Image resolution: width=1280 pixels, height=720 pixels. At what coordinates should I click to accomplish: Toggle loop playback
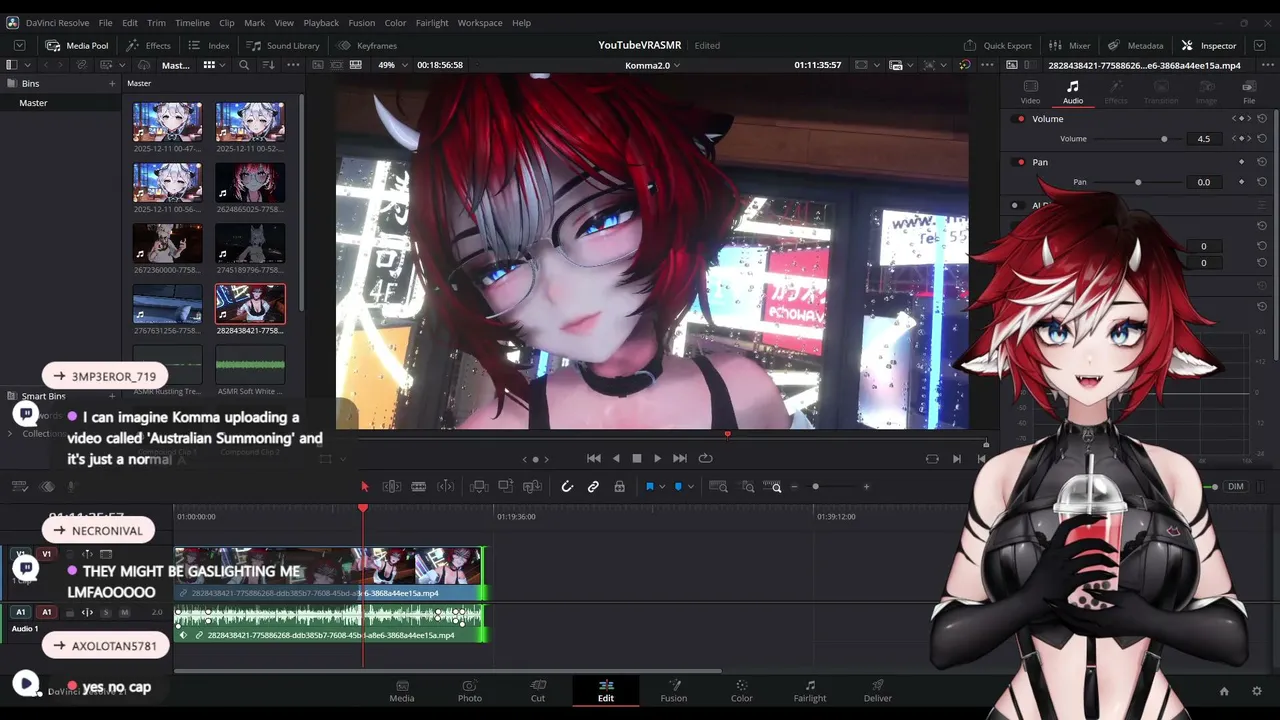click(705, 458)
